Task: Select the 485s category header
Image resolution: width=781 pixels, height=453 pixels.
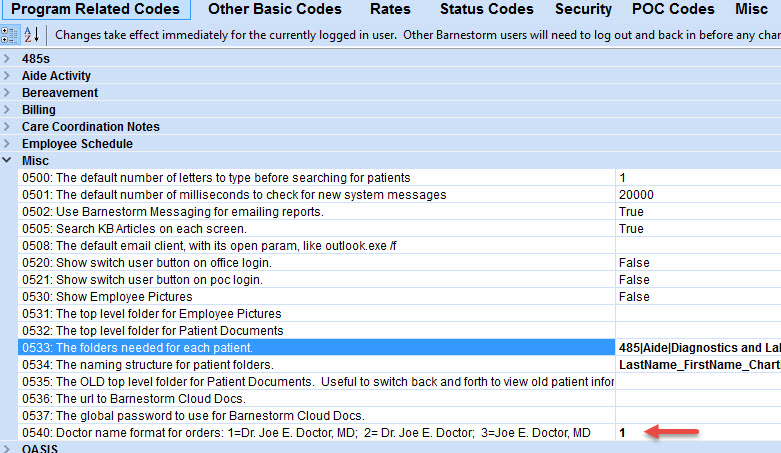Action: click(36, 59)
